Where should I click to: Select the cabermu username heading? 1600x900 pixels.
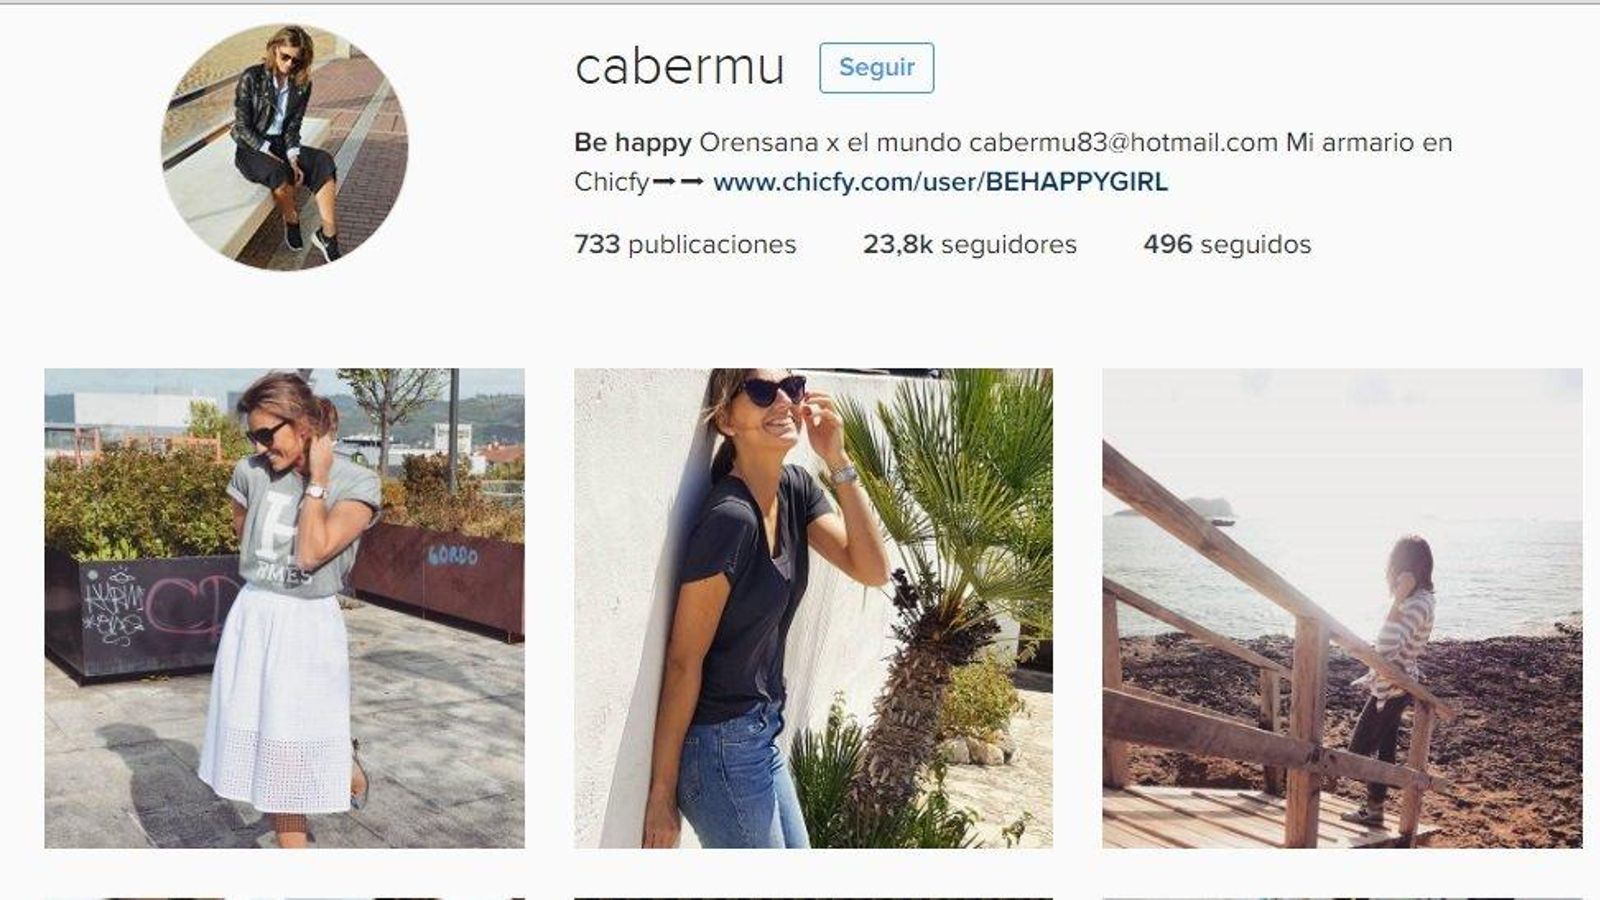click(680, 68)
